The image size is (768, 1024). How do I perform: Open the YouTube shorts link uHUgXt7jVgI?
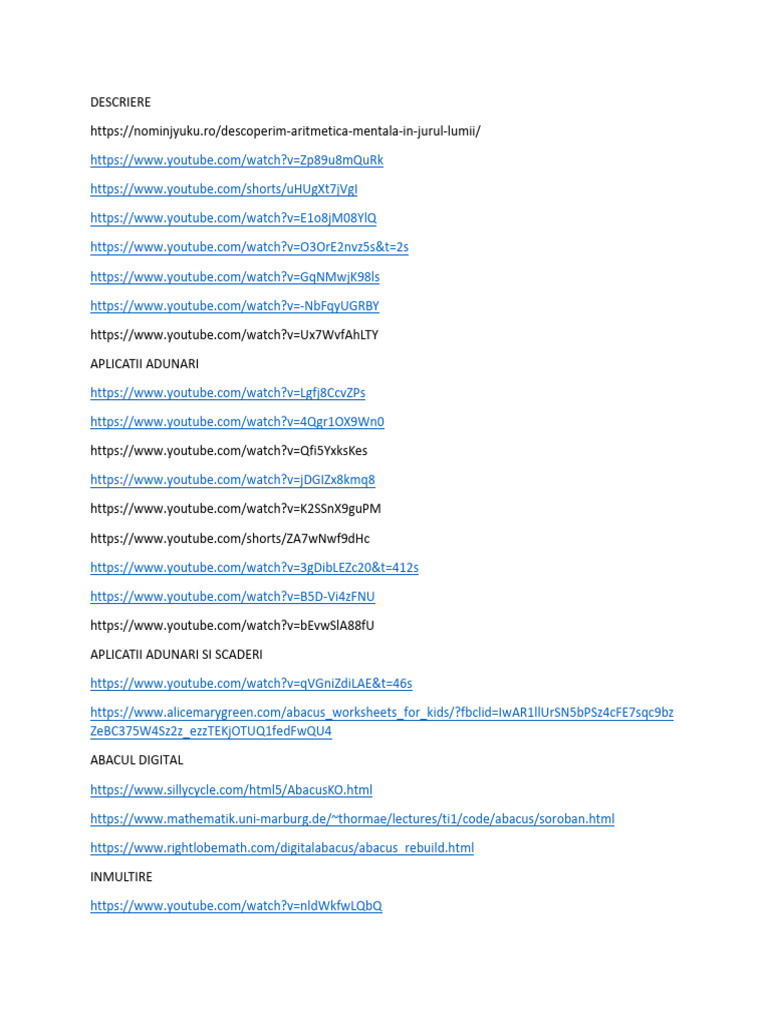point(223,189)
